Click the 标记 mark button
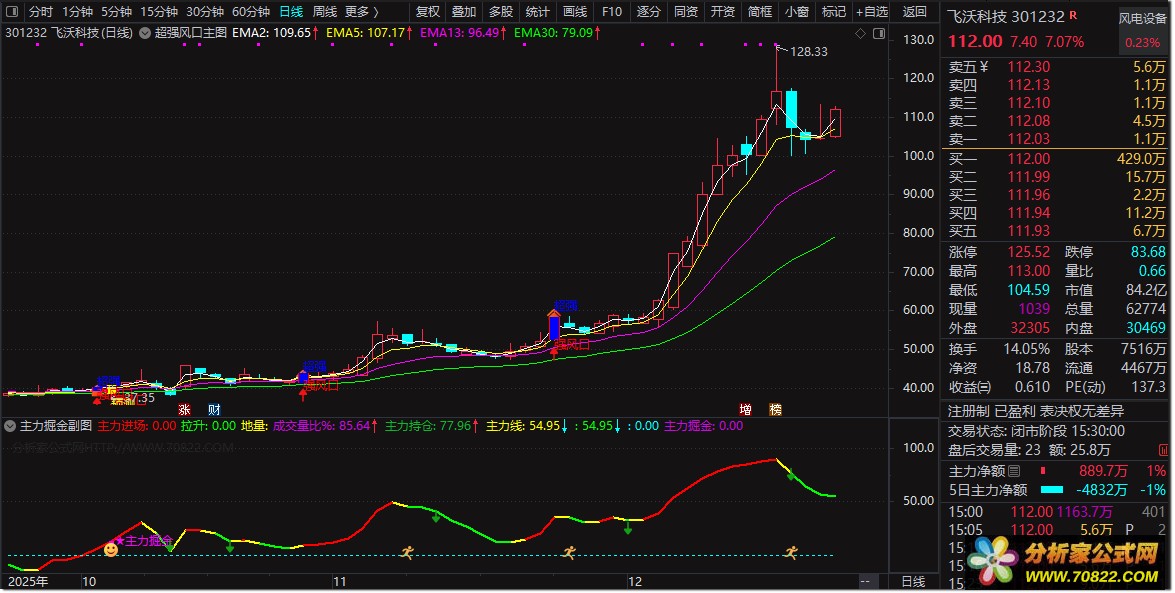1175x593 pixels. (x=833, y=11)
